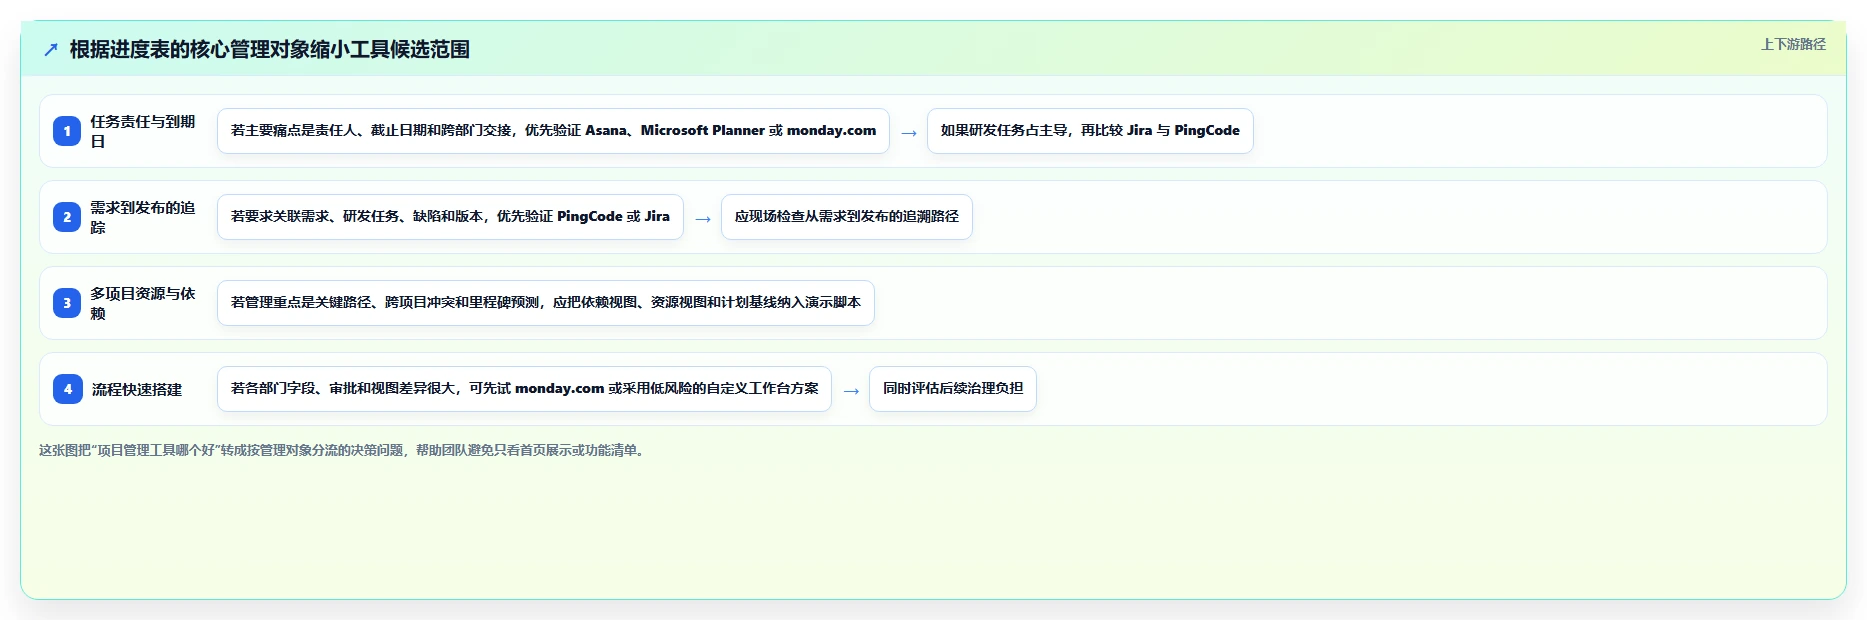
Task: Click the number 2 badge for 需求到发布的追踪
Action: (67, 217)
